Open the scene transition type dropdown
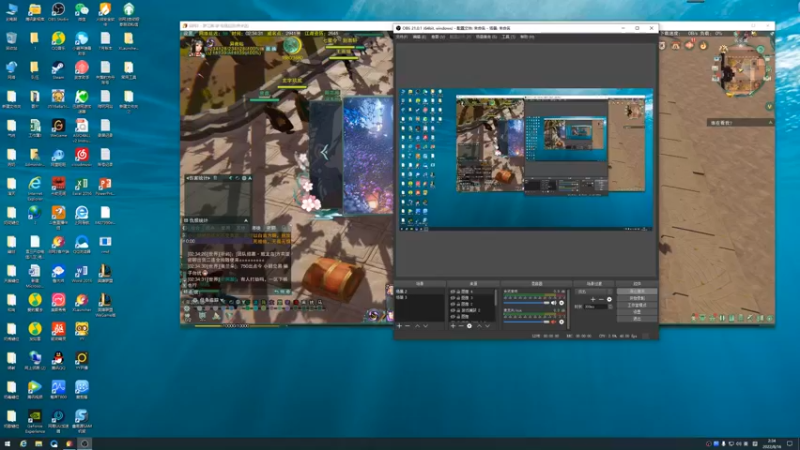 [x=593, y=291]
